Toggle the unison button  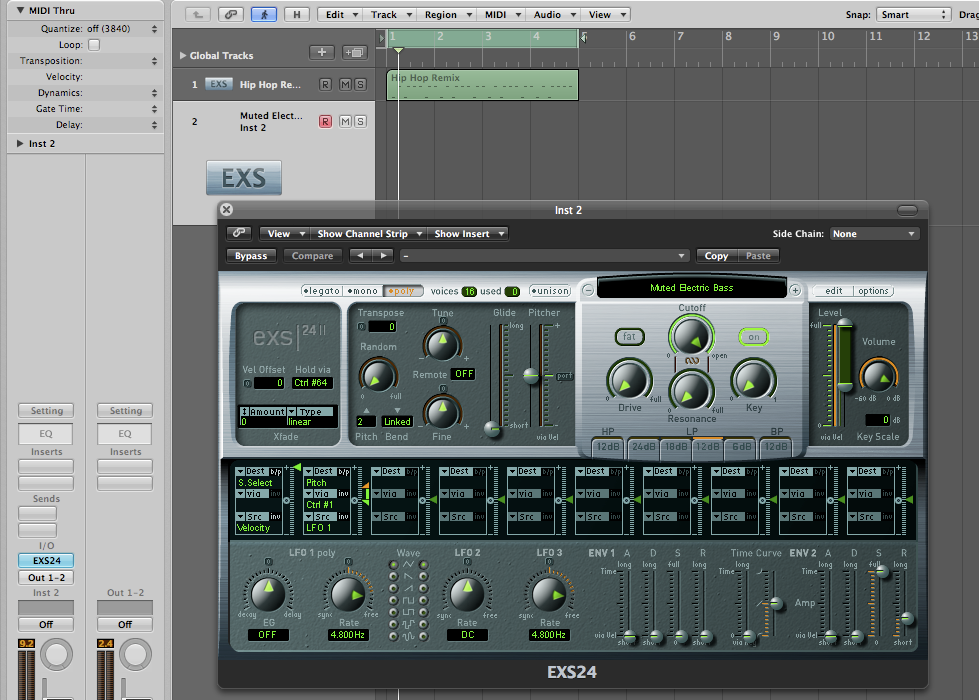[550, 291]
